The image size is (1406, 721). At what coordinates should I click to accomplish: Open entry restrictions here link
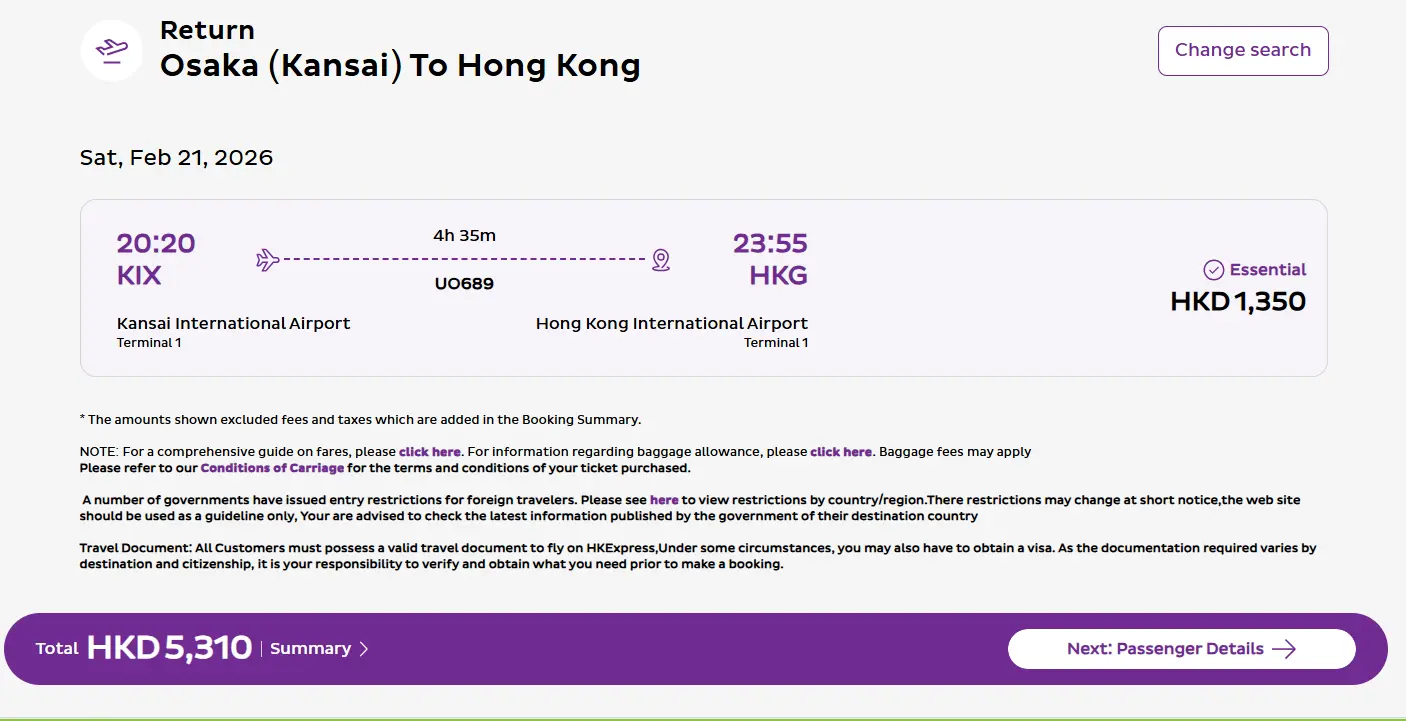coord(664,500)
